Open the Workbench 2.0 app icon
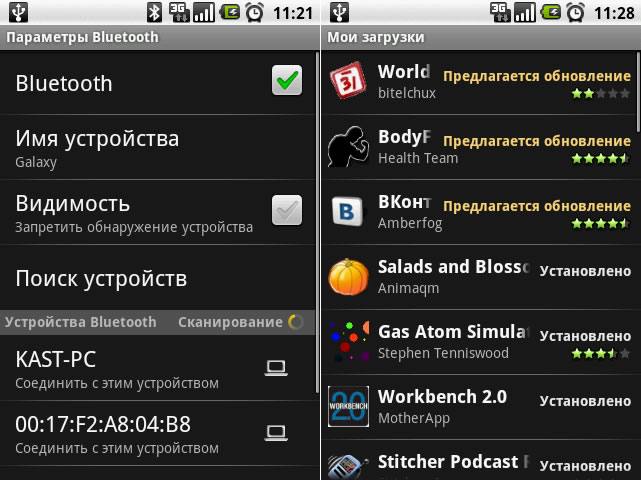641x480 pixels. tap(348, 406)
